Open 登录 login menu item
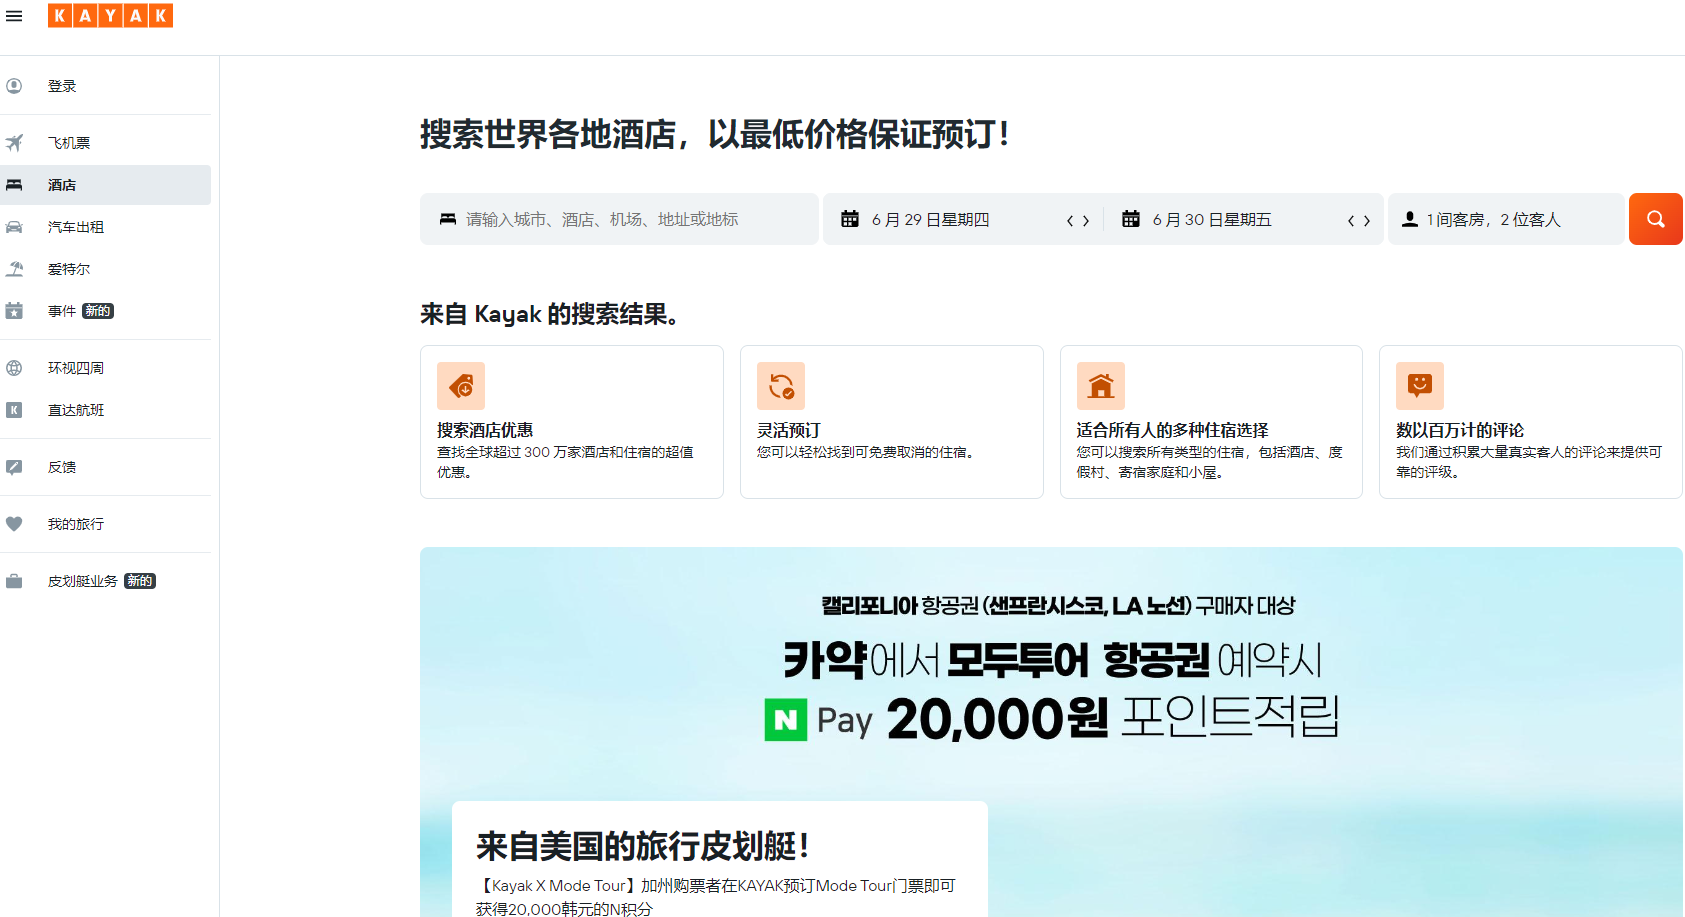The height and width of the screenshot is (917, 1685). click(x=105, y=86)
